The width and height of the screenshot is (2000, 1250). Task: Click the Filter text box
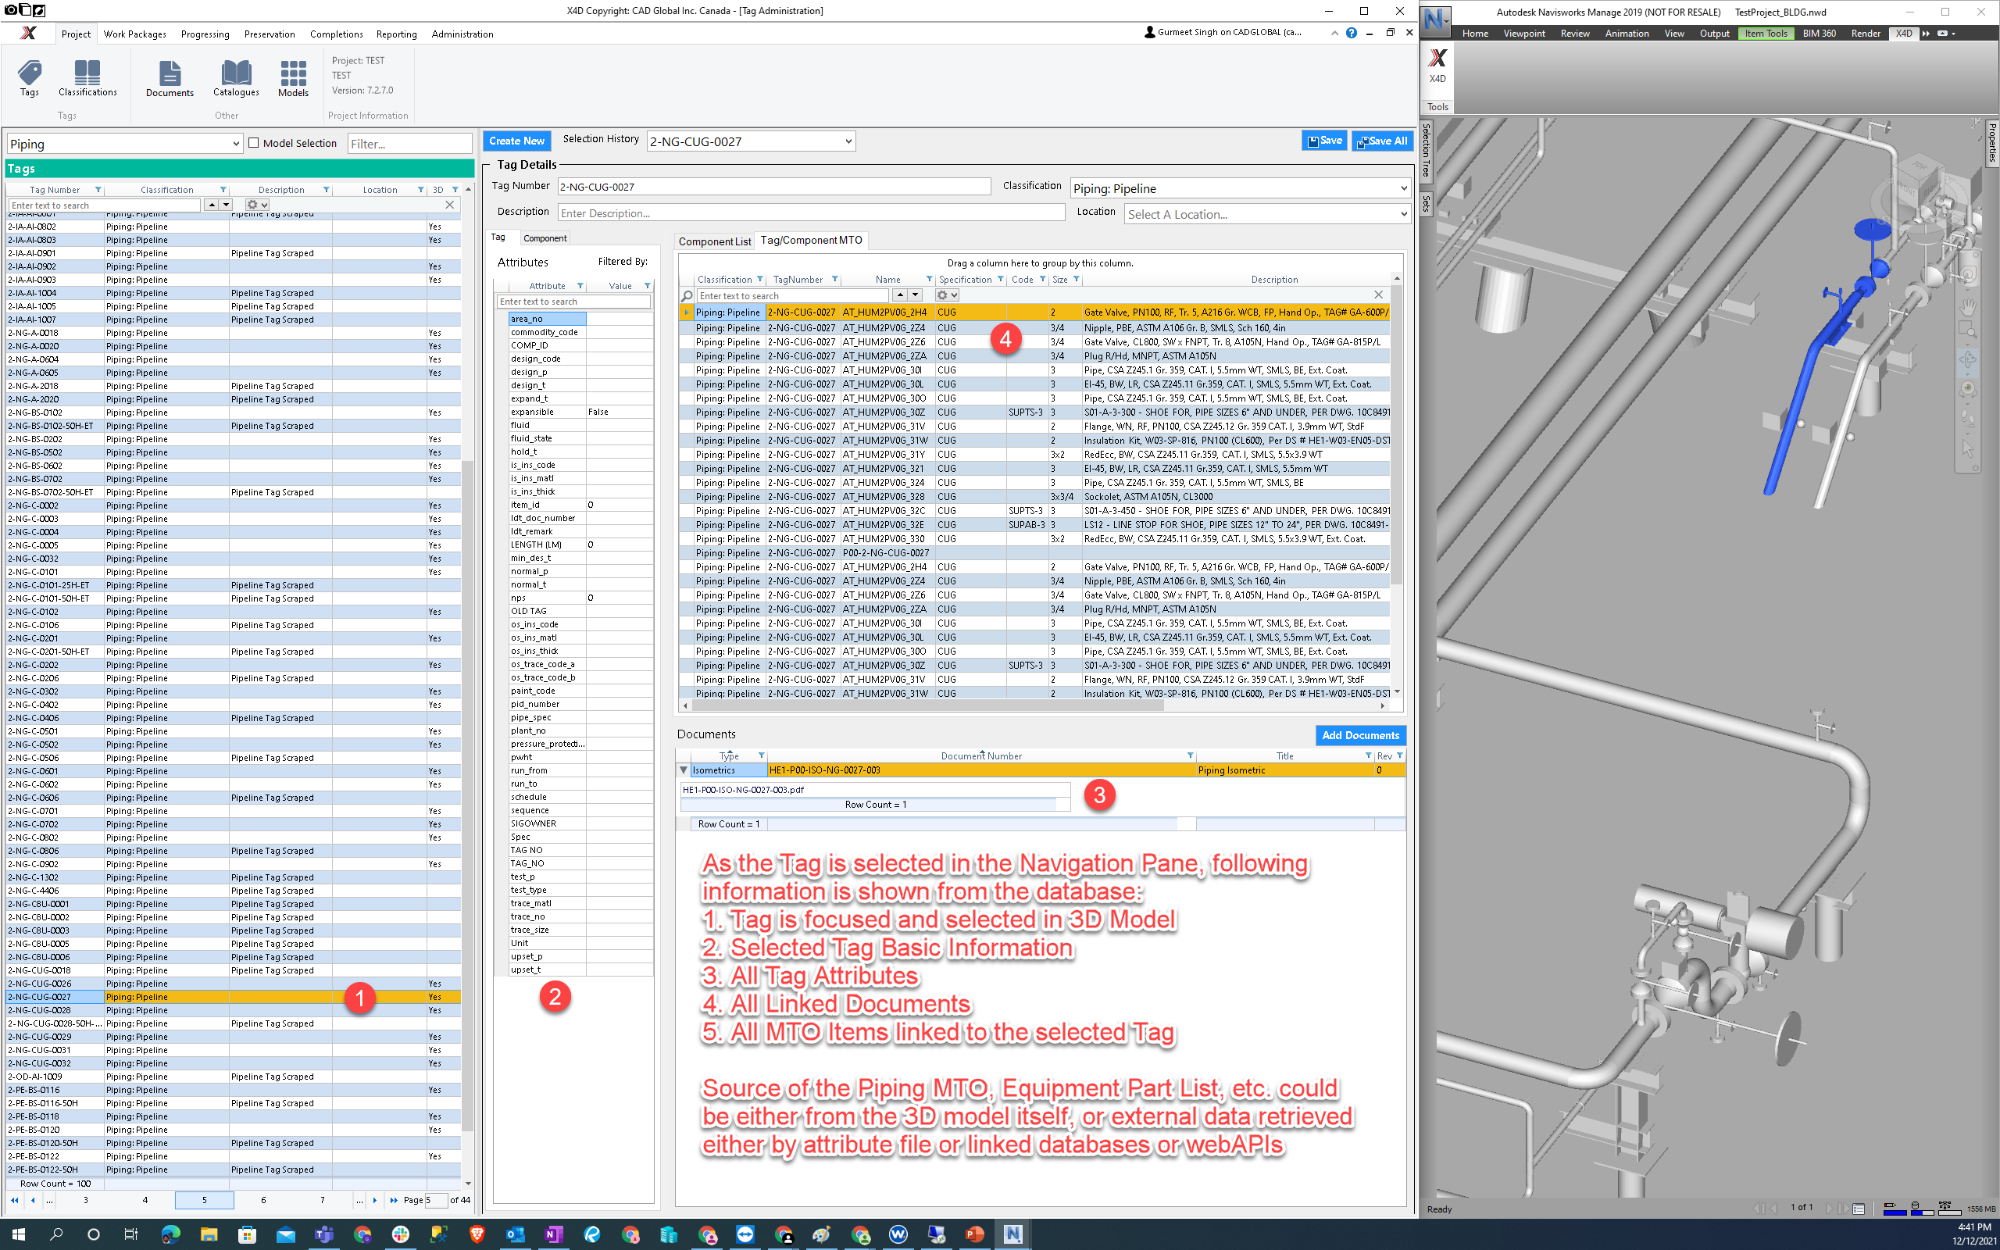click(x=409, y=144)
